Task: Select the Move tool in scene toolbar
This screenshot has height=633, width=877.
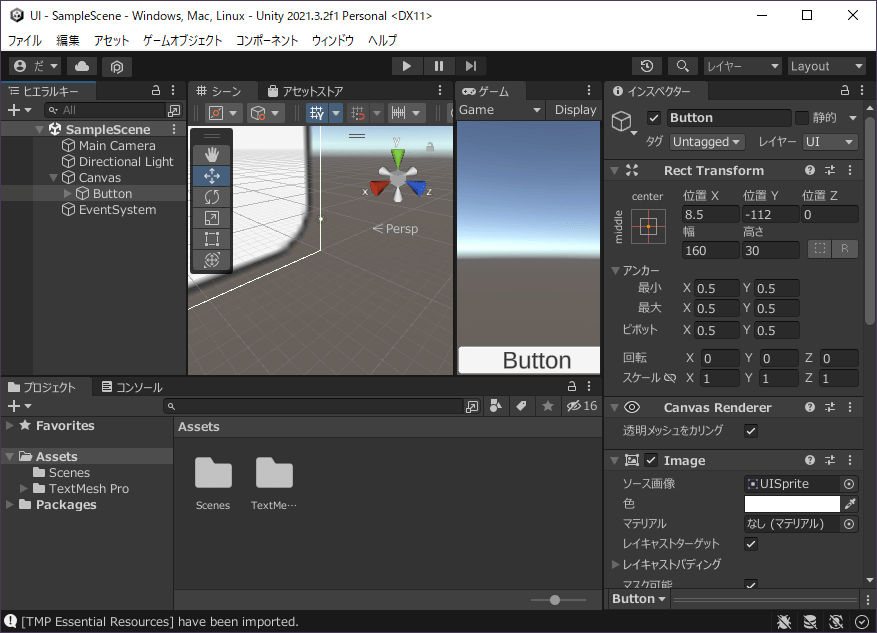Action: [x=211, y=176]
